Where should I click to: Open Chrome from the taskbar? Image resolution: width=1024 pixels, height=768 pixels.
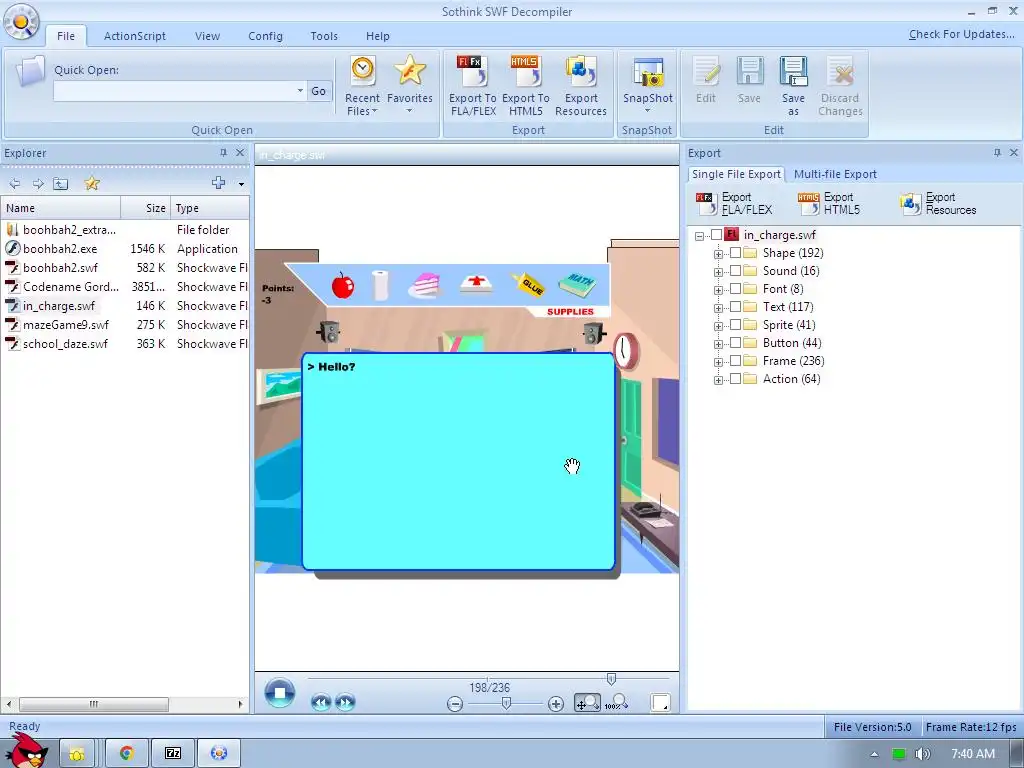[126, 754]
